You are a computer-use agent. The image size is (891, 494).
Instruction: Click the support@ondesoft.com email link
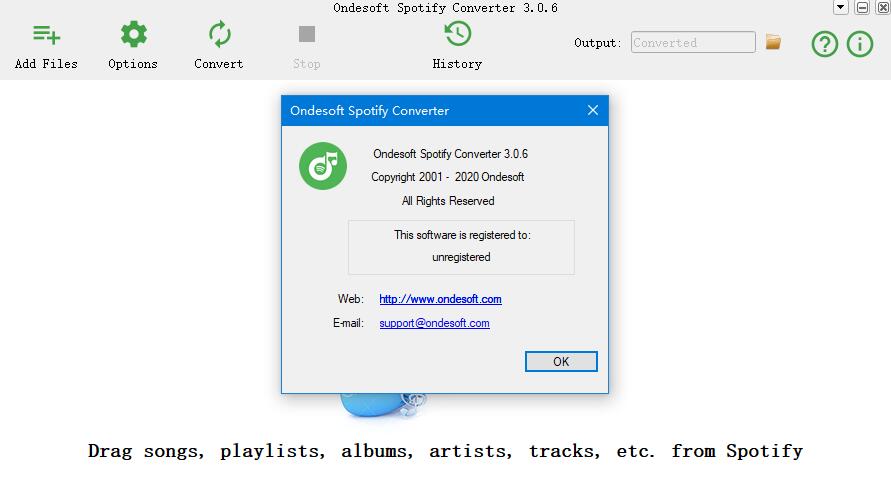tap(434, 323)
